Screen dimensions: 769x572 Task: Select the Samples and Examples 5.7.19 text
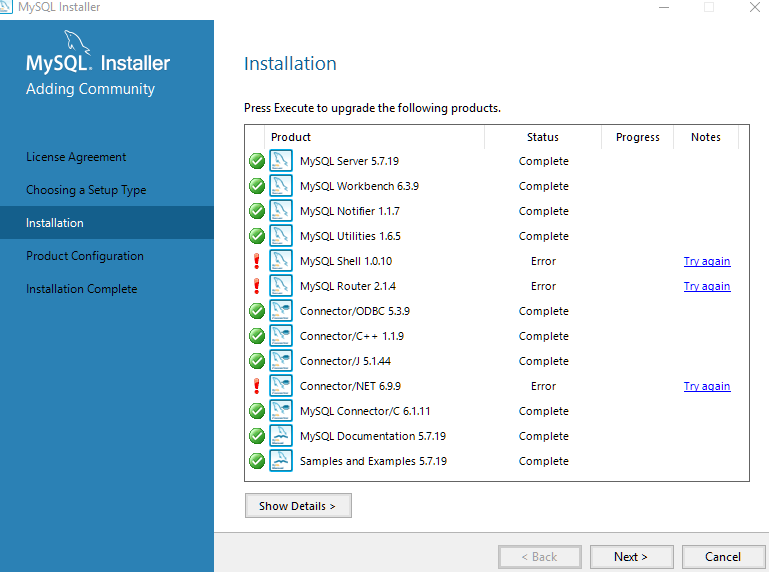click(373, 461)
